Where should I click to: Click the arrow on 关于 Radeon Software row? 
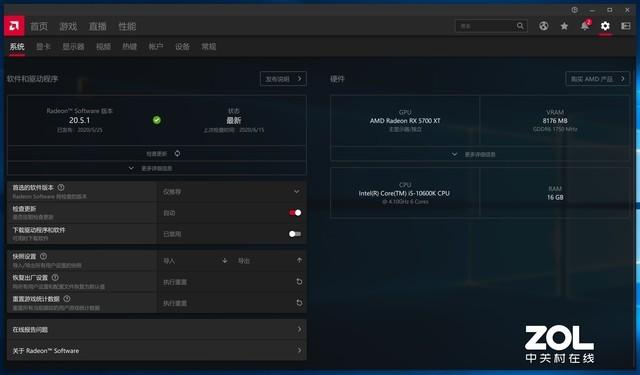[299, 350]
